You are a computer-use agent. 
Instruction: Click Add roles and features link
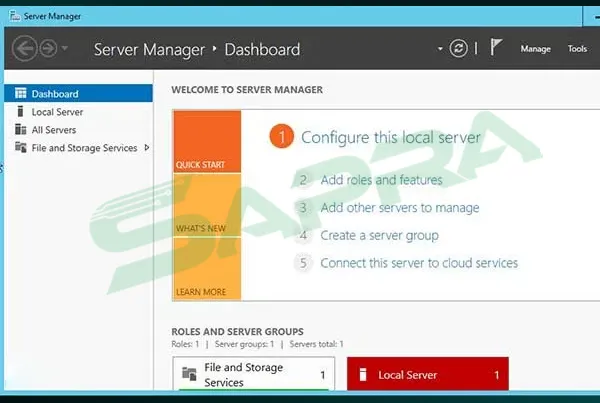click(x=381, y=180)
